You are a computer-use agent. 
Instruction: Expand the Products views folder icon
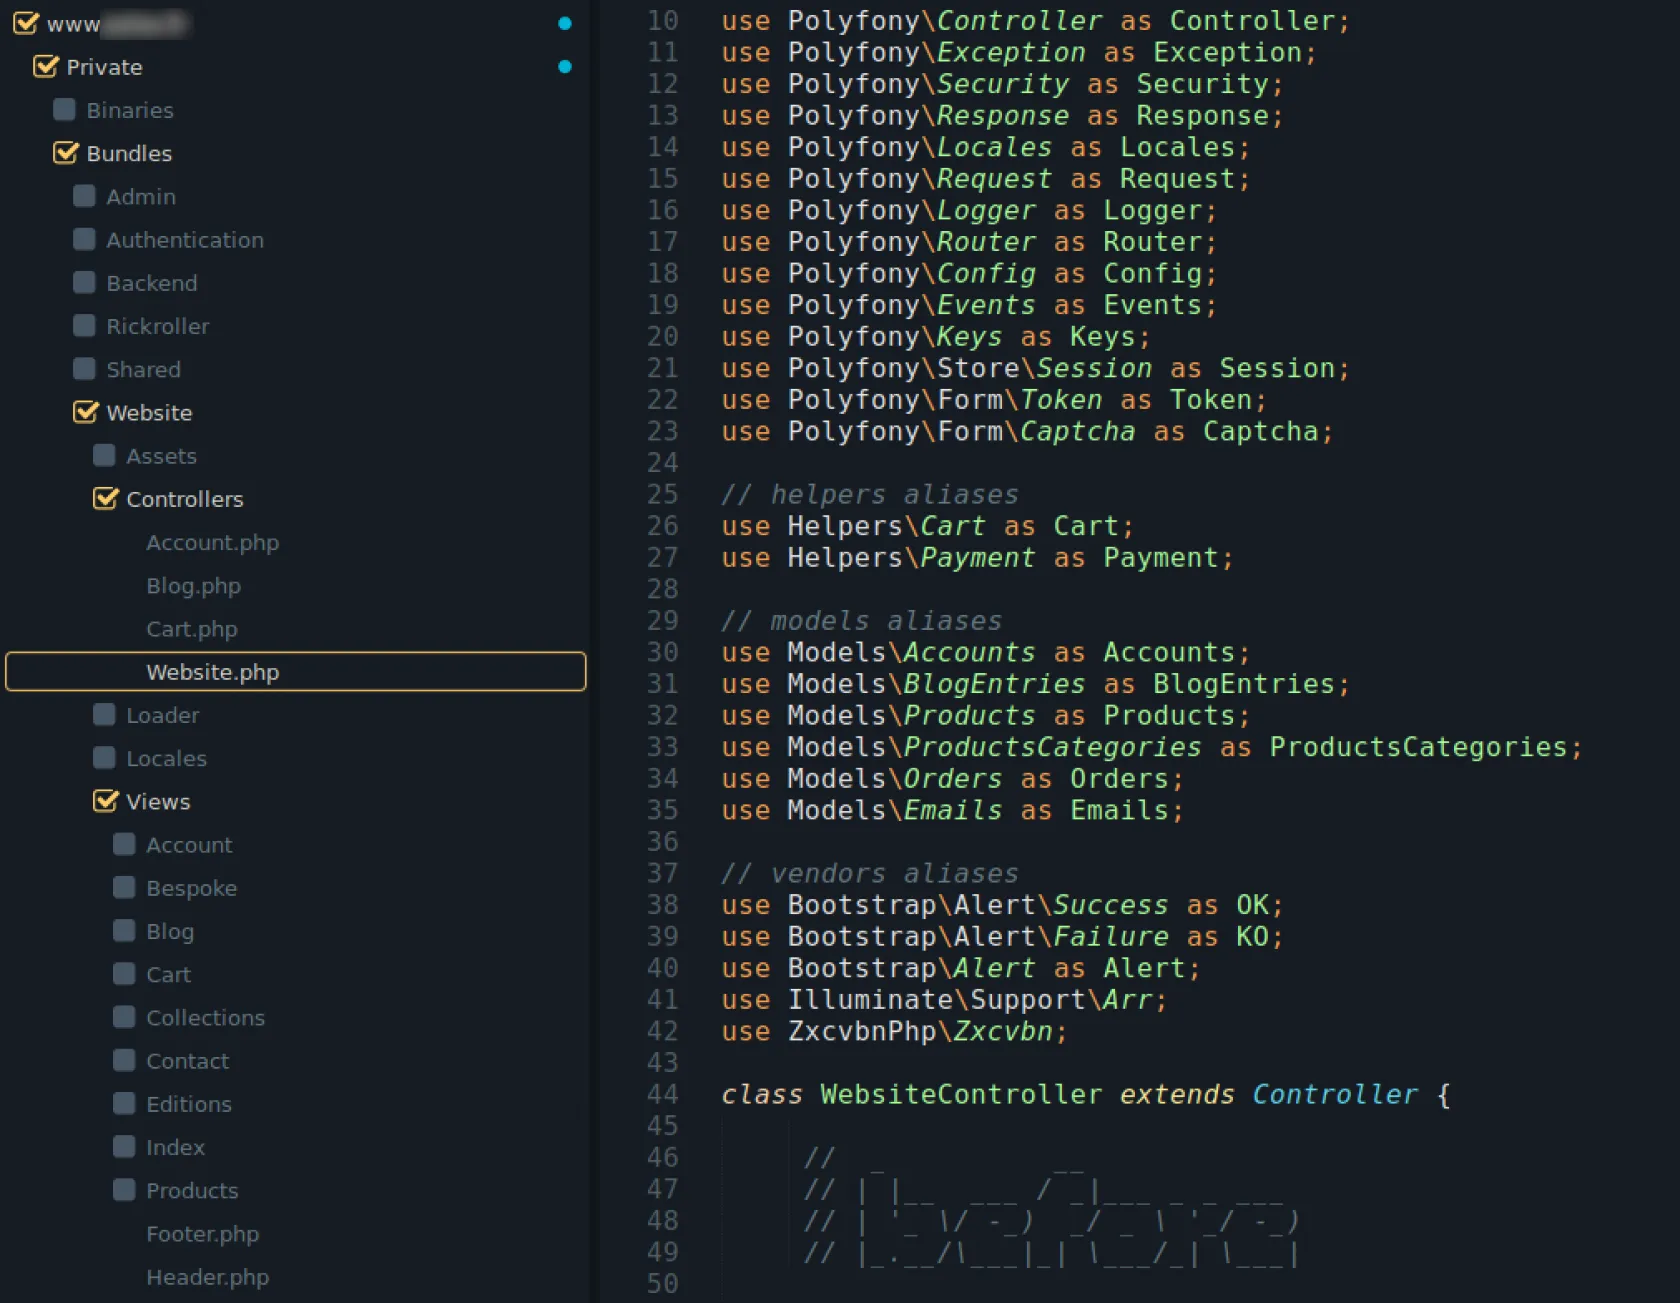(125, 1190)
